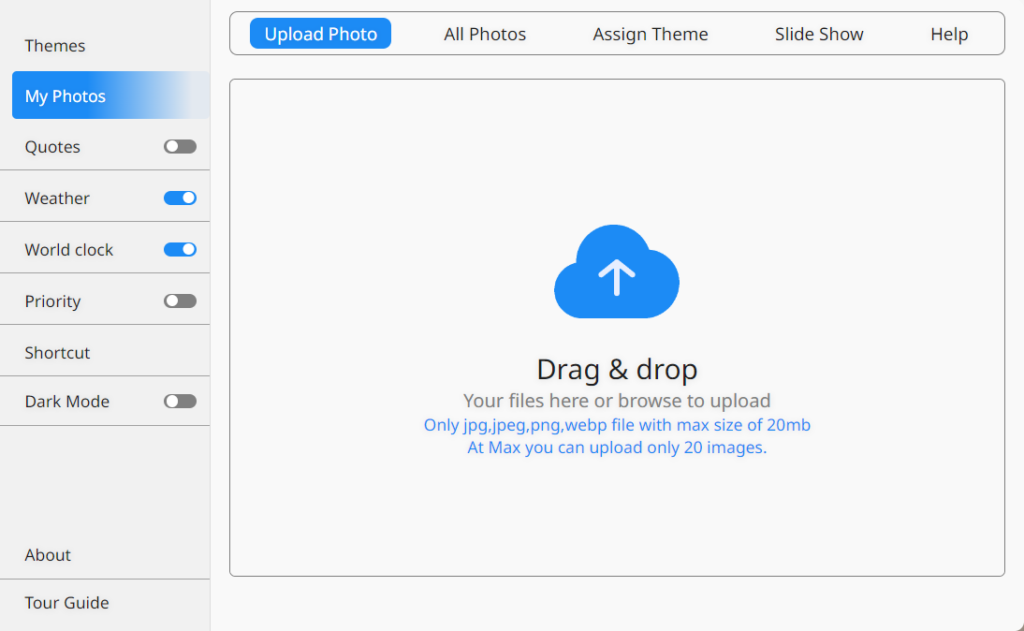Switch on the Priority toggle
Screen dimensions: 1024x631
[180, 301]
